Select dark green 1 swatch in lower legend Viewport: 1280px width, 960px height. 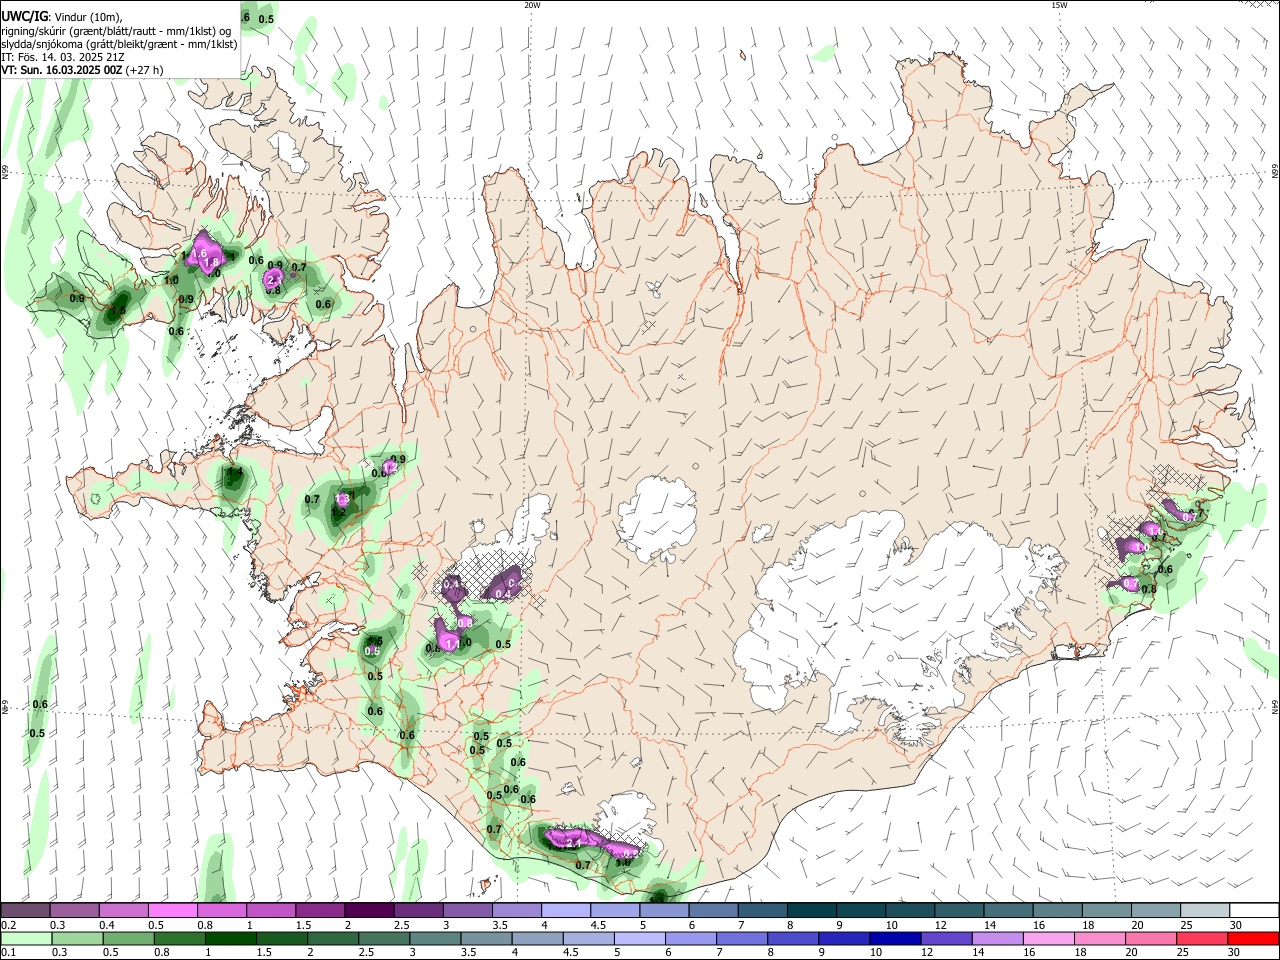230,938
